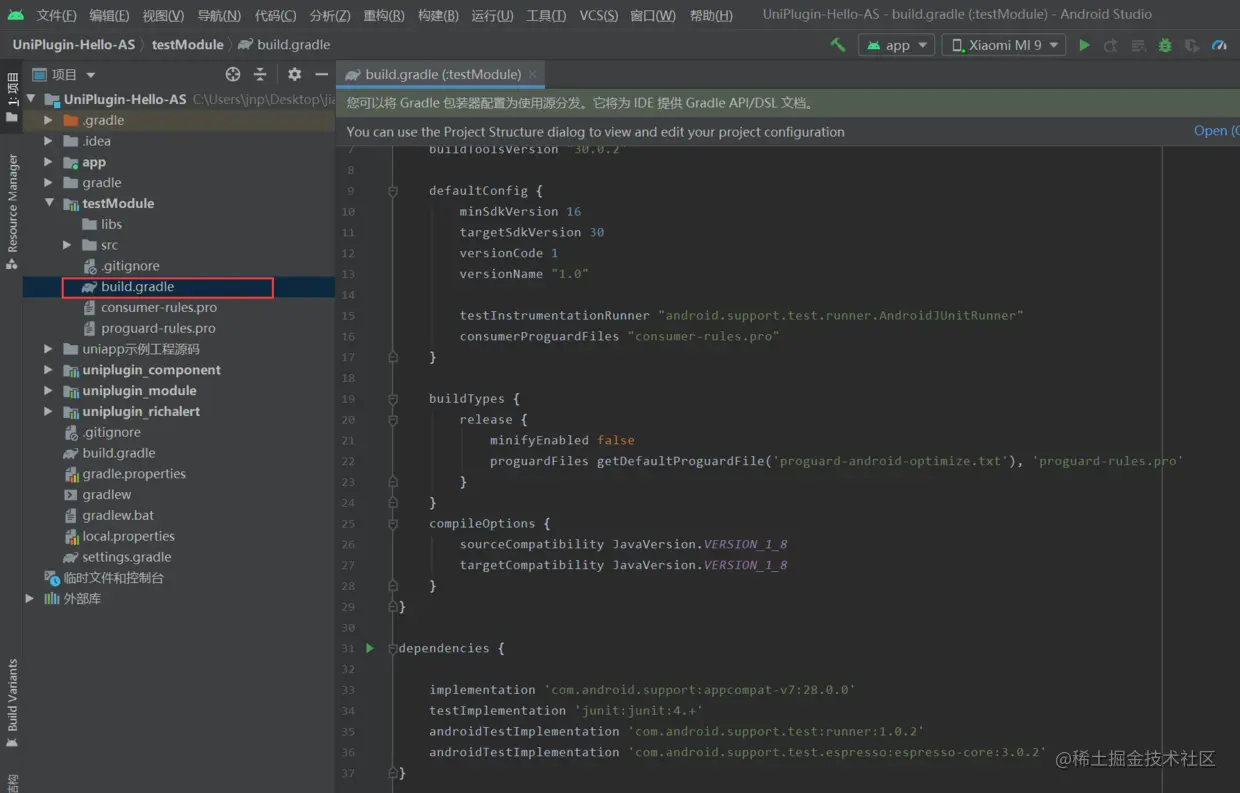Open the VCS(S) menu
This screenshot has height=793, width=1240.
pyautogui.click(x=599, y=15)
